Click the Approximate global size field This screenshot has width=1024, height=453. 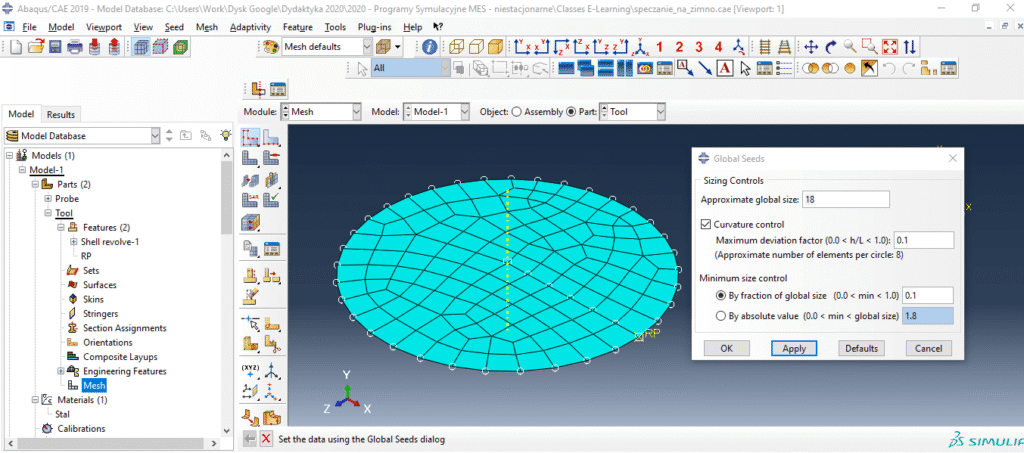click(846, 199)
